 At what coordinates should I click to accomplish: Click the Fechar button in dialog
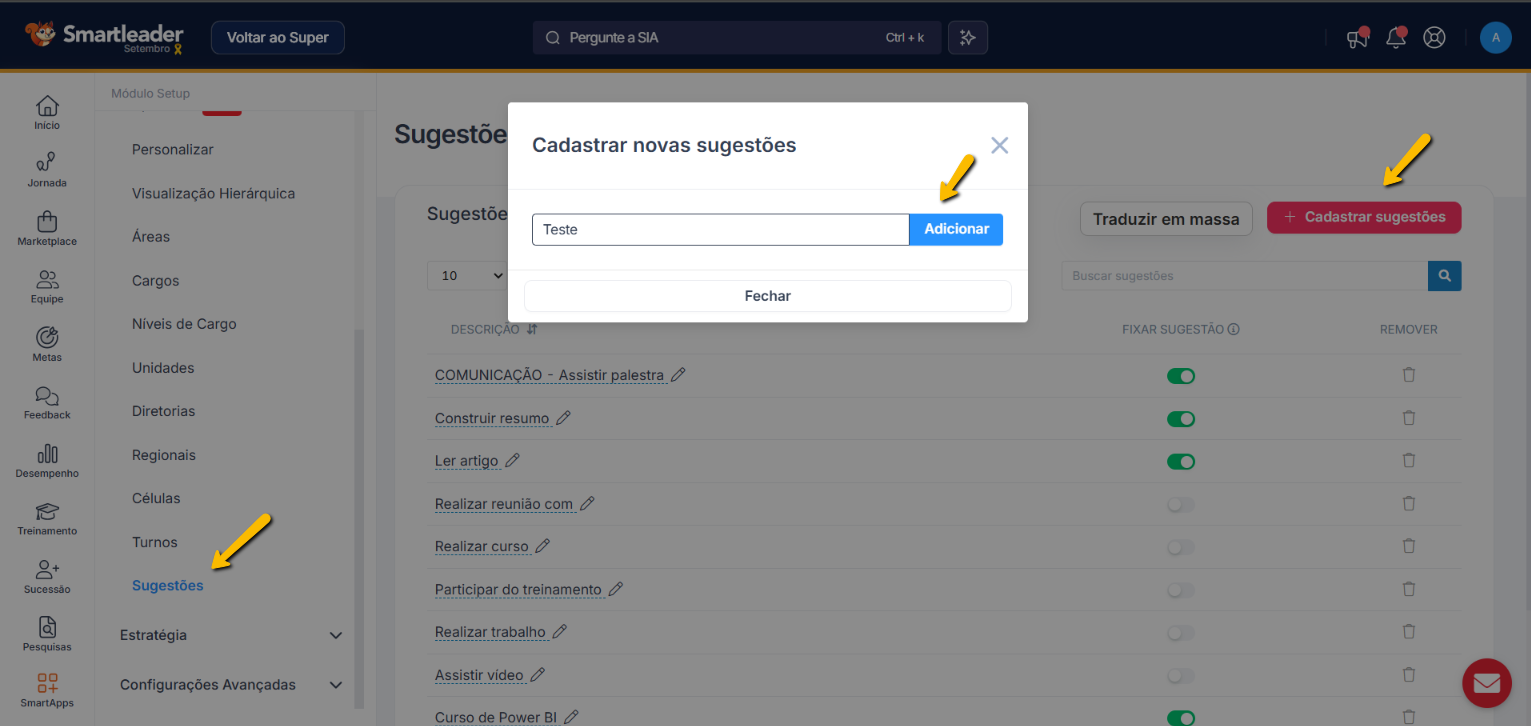(x=767, y=296)
